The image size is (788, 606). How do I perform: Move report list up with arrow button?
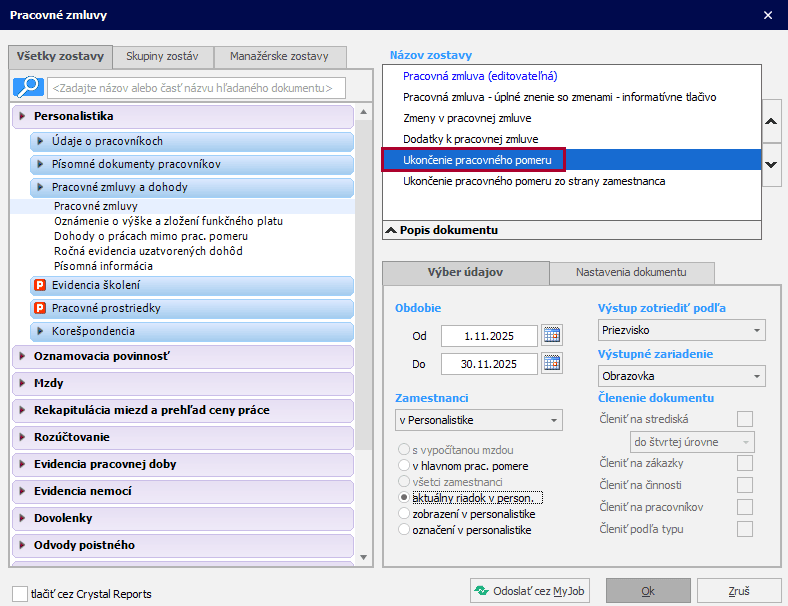(771, 121)
